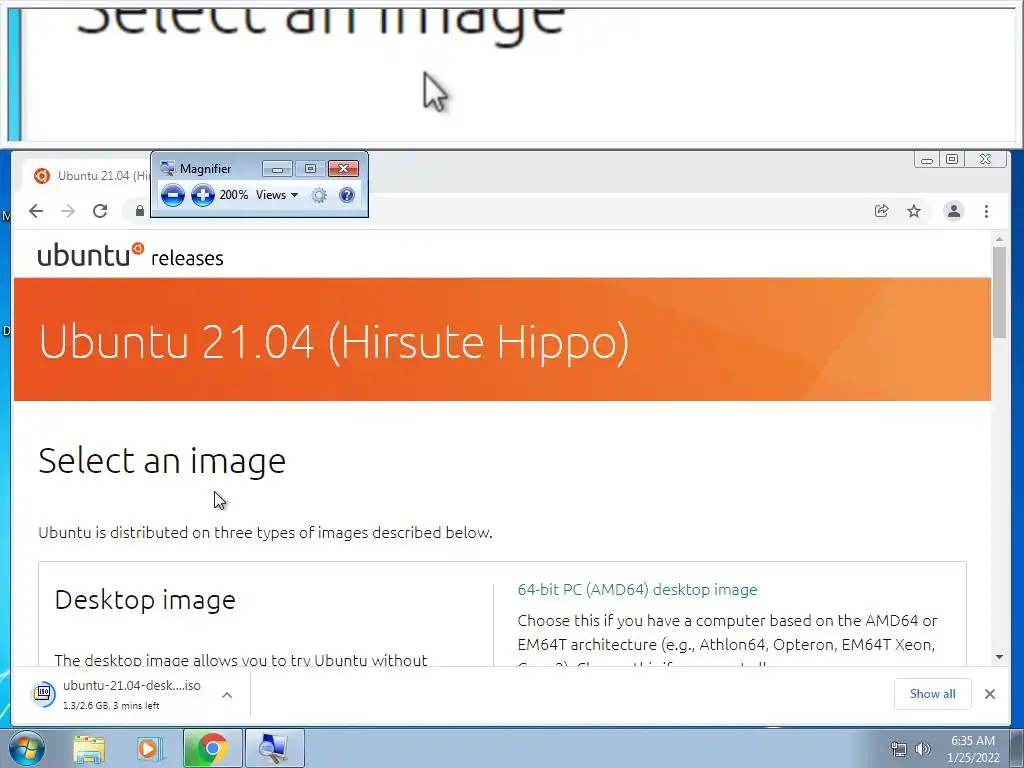The height and width of the screenshot is (768, 1024).
Task: Click the forward navigation arrow in Chrome
Action: pyautogui.click(x=68, y=211)
